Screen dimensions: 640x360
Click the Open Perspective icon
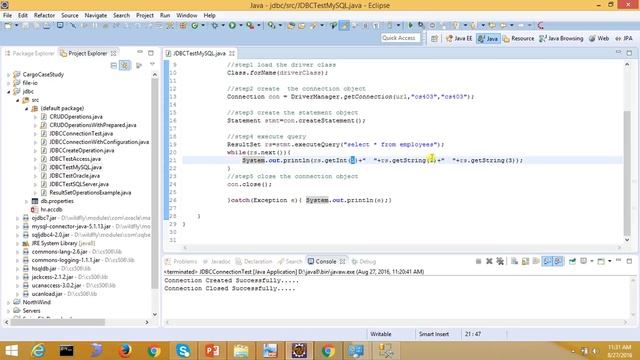435,38
